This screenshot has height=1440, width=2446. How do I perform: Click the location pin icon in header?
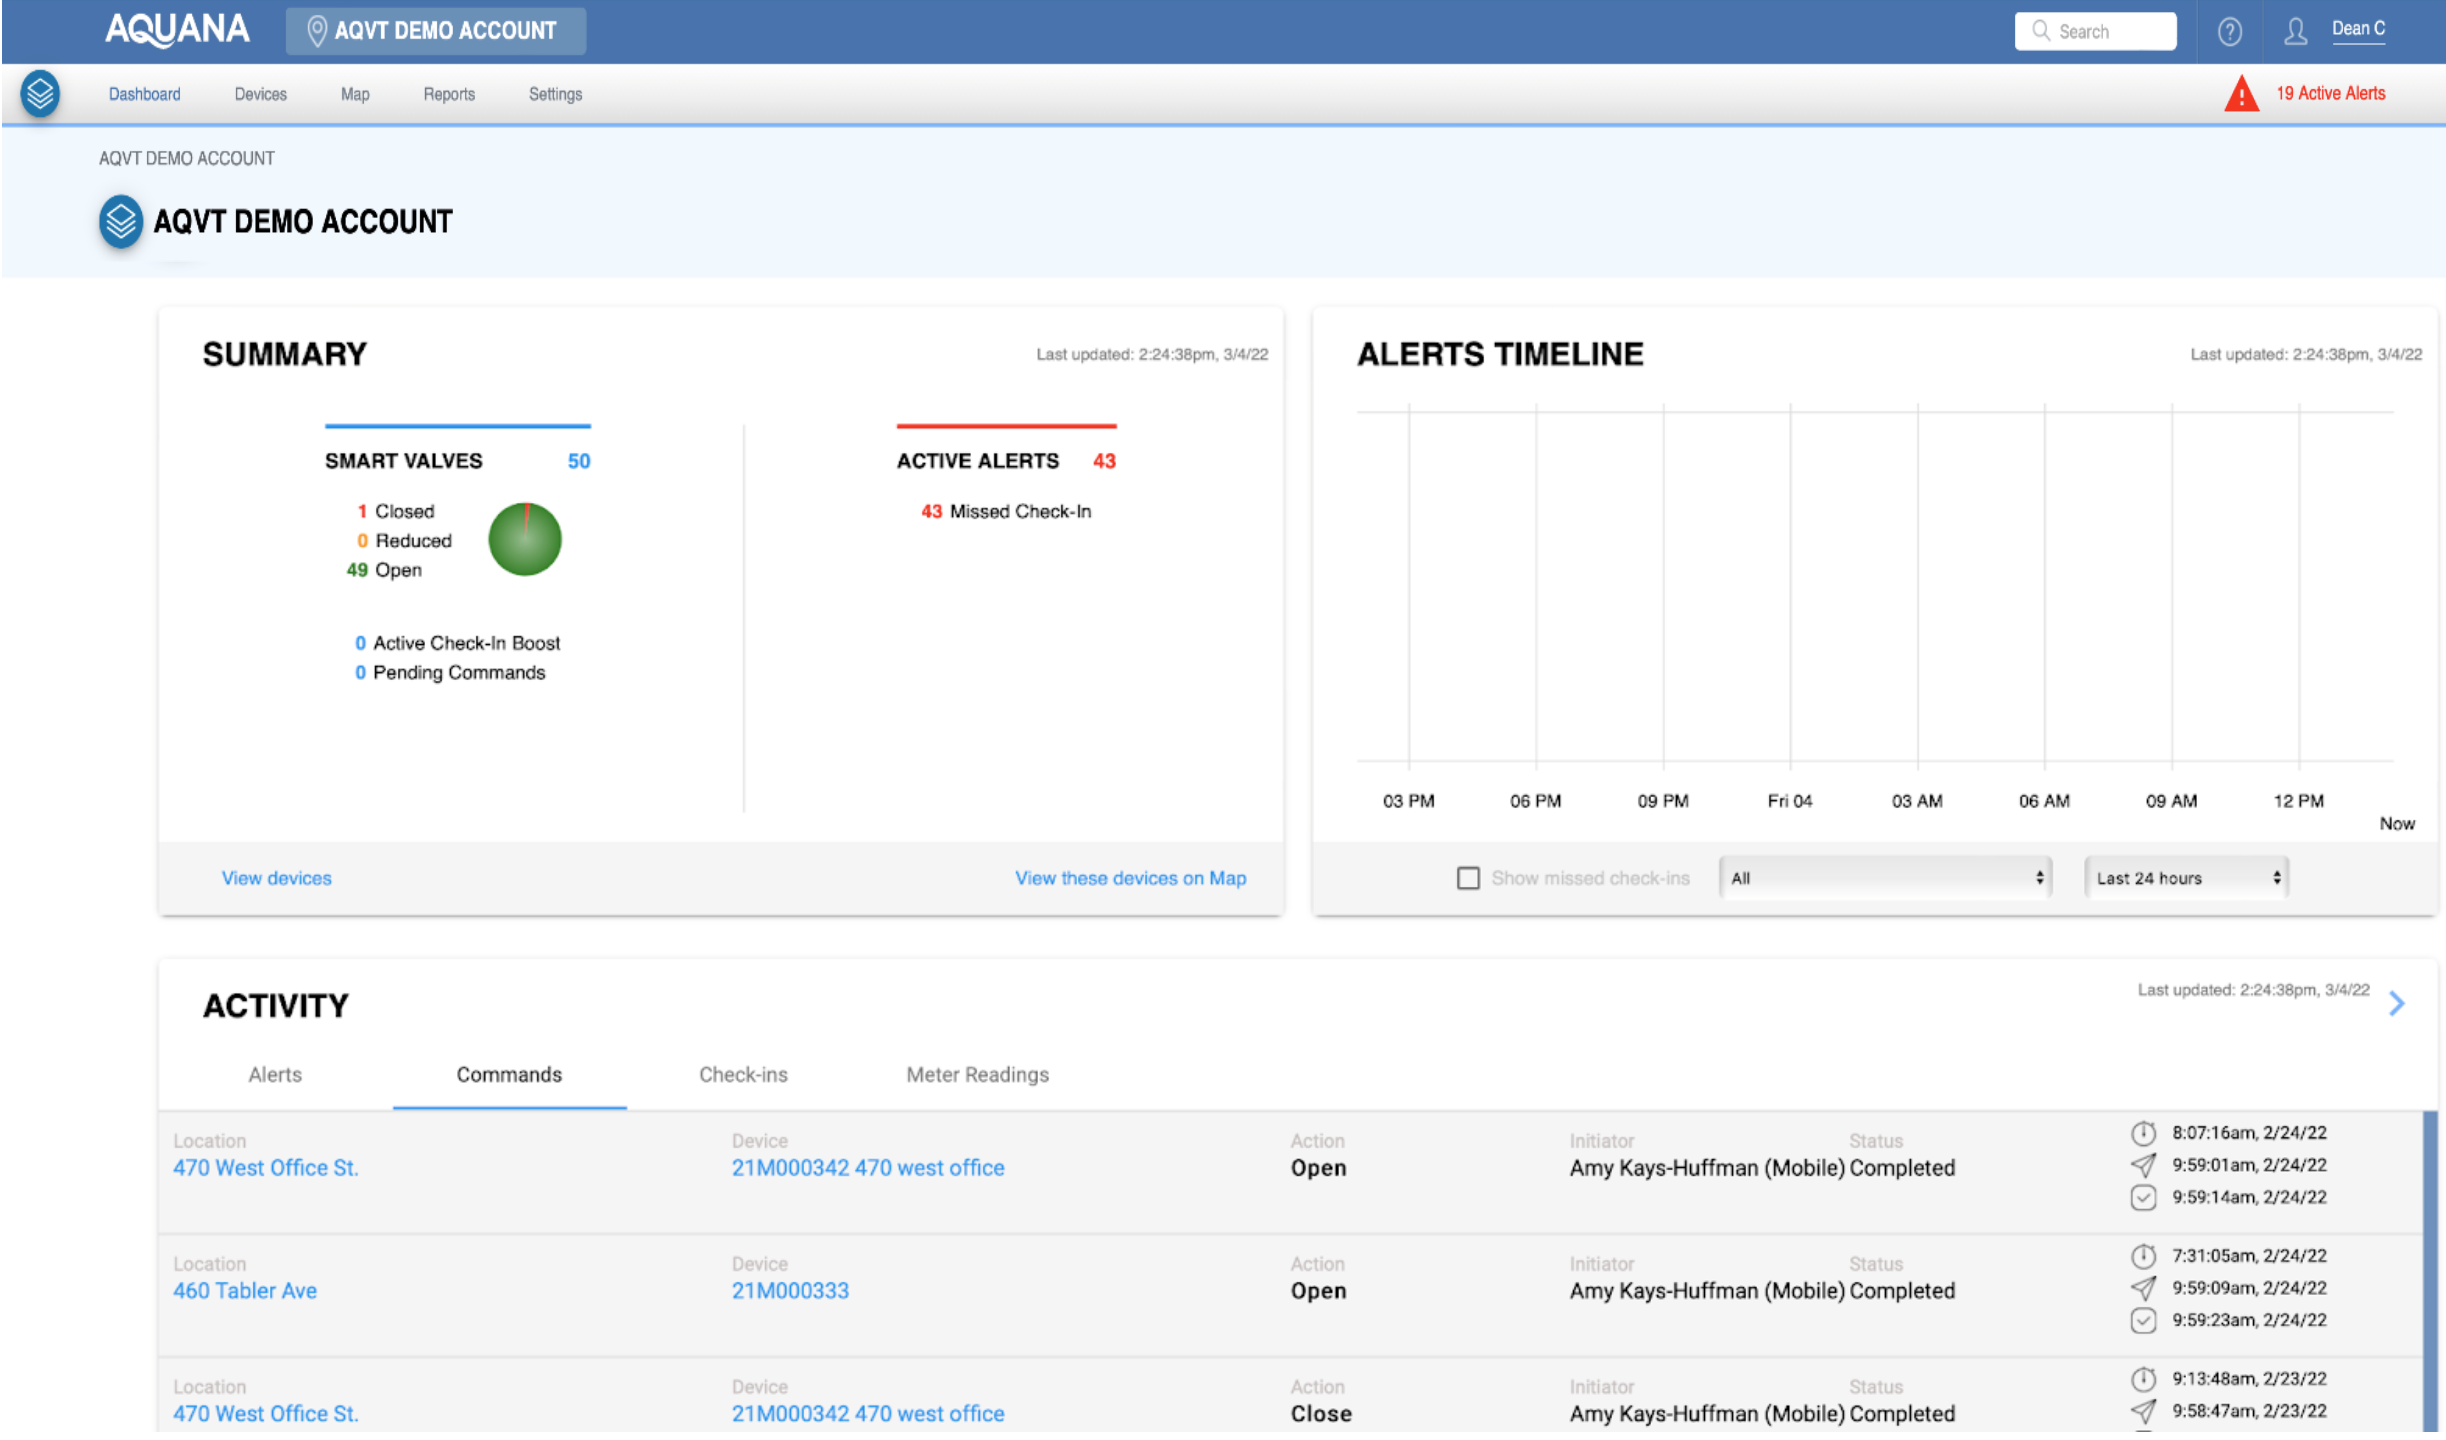click(316, 31)
